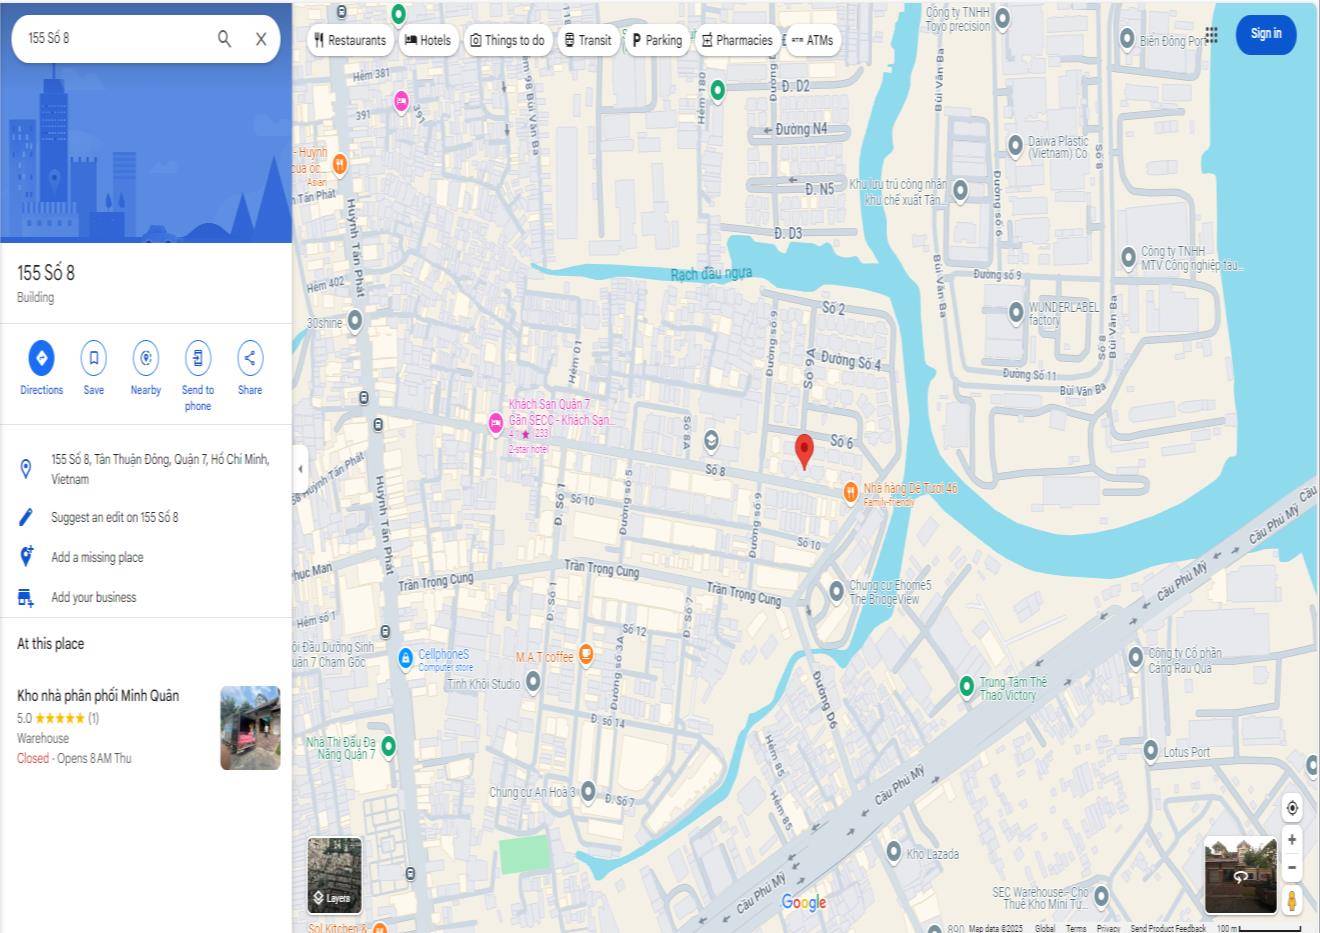Zoom out on the map

(1291, 867)
